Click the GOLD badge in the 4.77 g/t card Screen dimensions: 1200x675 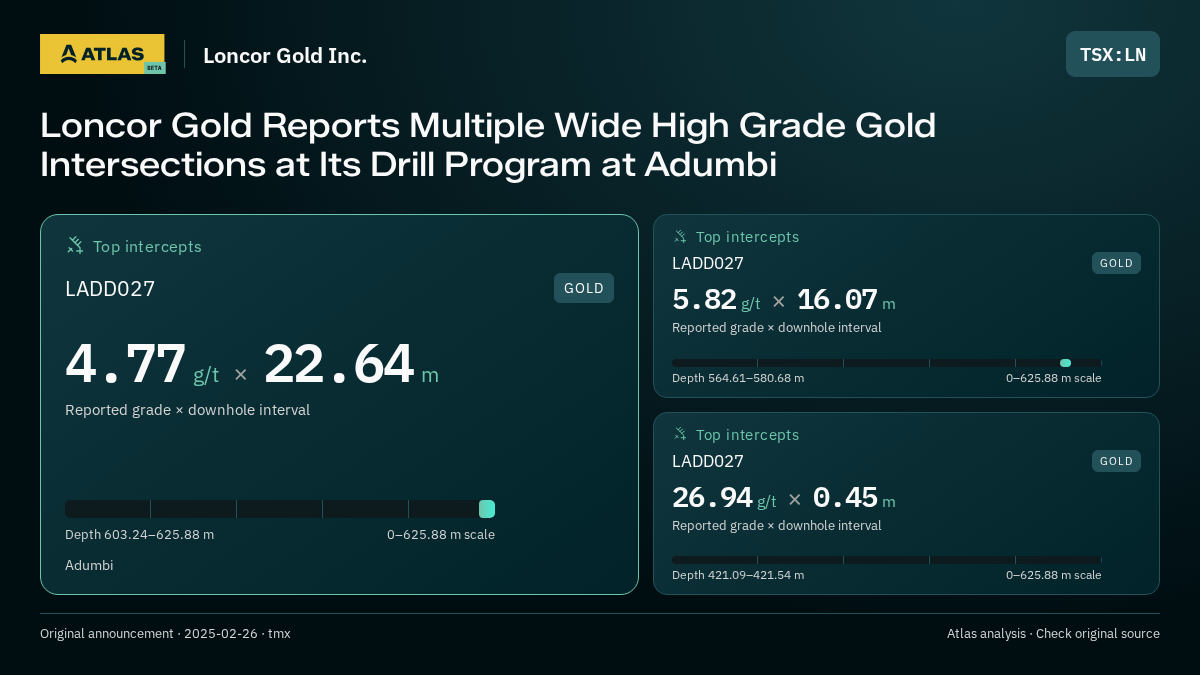coord(584,288)
